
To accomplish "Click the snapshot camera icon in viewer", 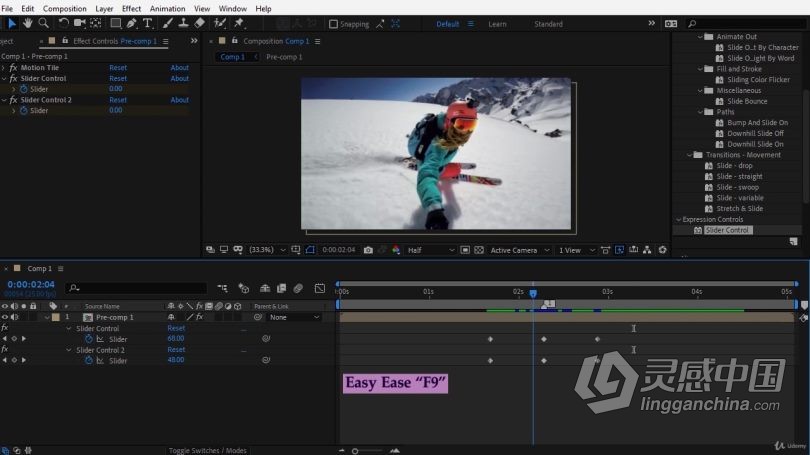I will click(x=368, y=250).
